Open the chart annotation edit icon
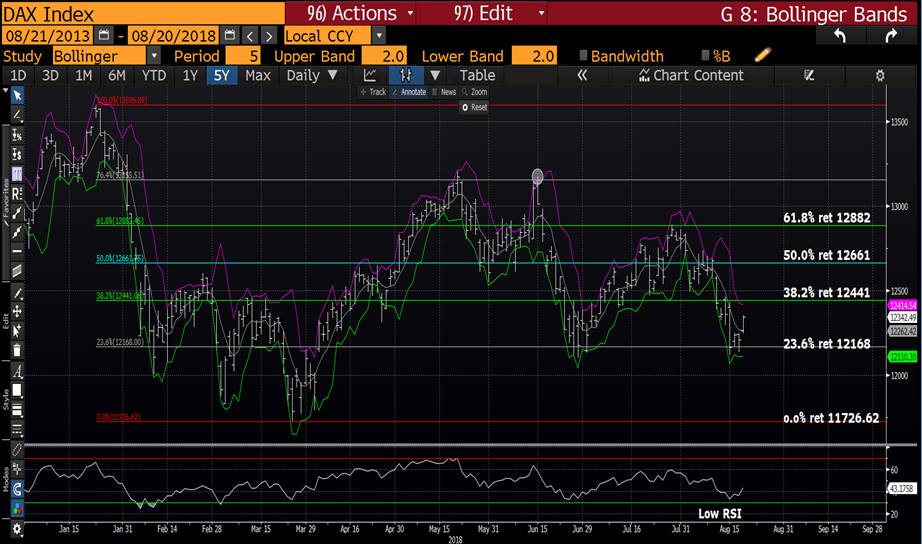Image resolution: width=922 pixels, height=544 pixels. [x=809, y=75]
